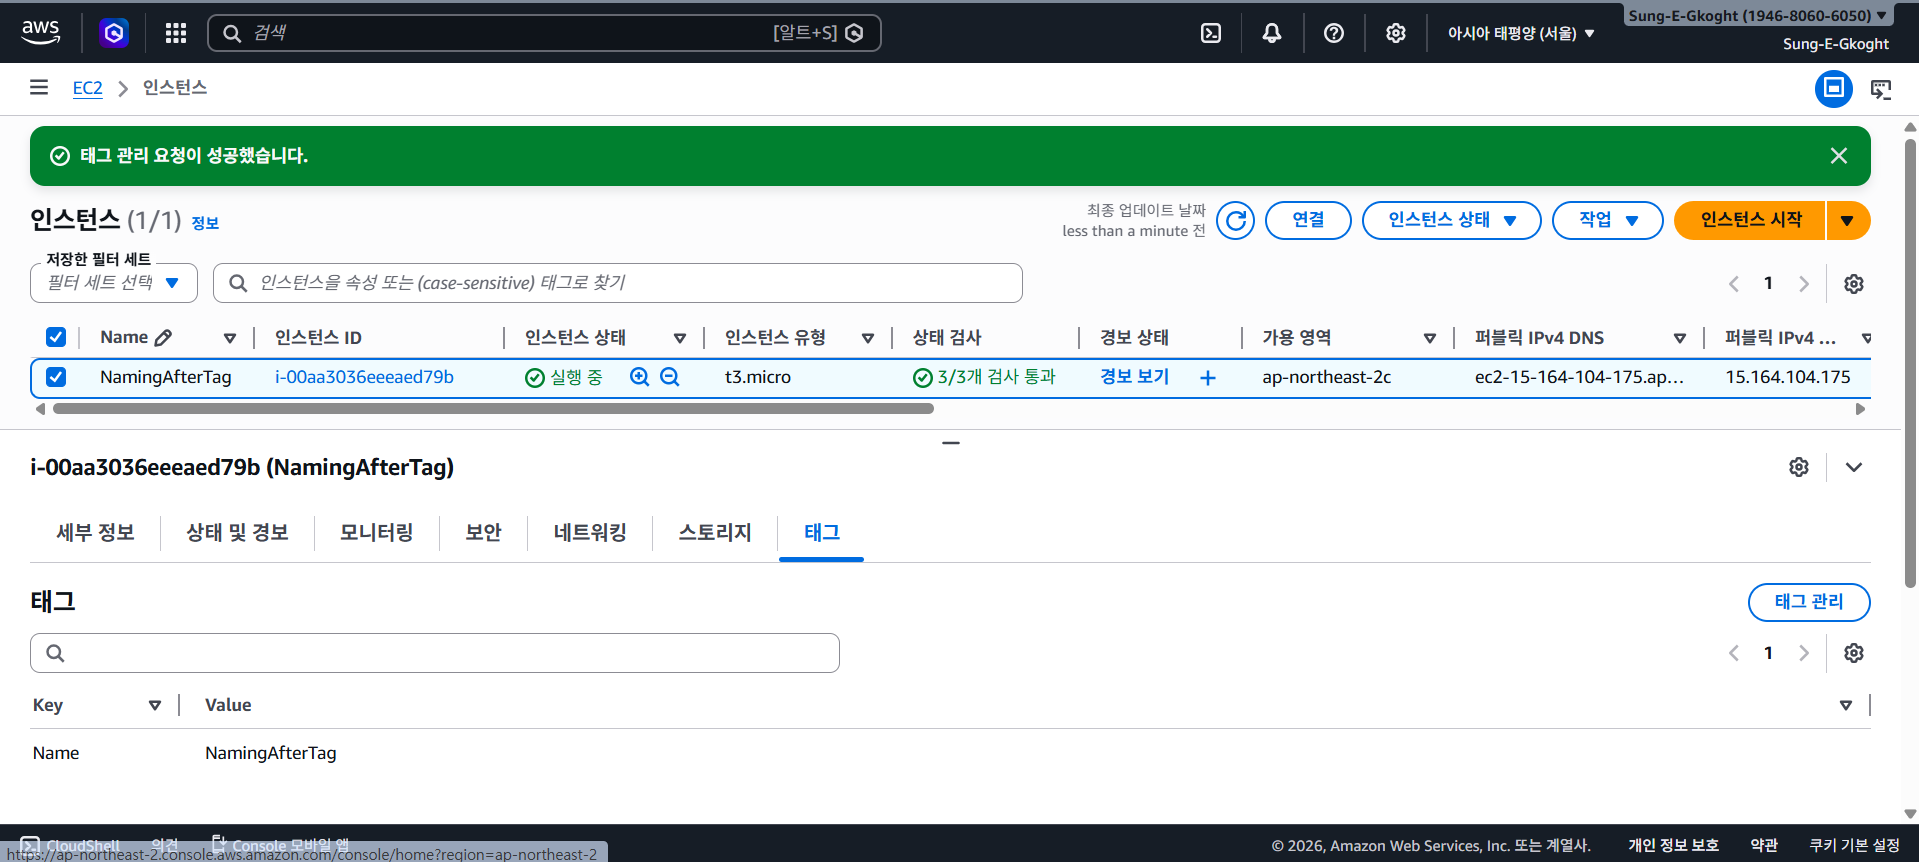Viewport: 1919px width, 862px height.
Task: Dismiss the tag success banner
Action: [1839, 155]
